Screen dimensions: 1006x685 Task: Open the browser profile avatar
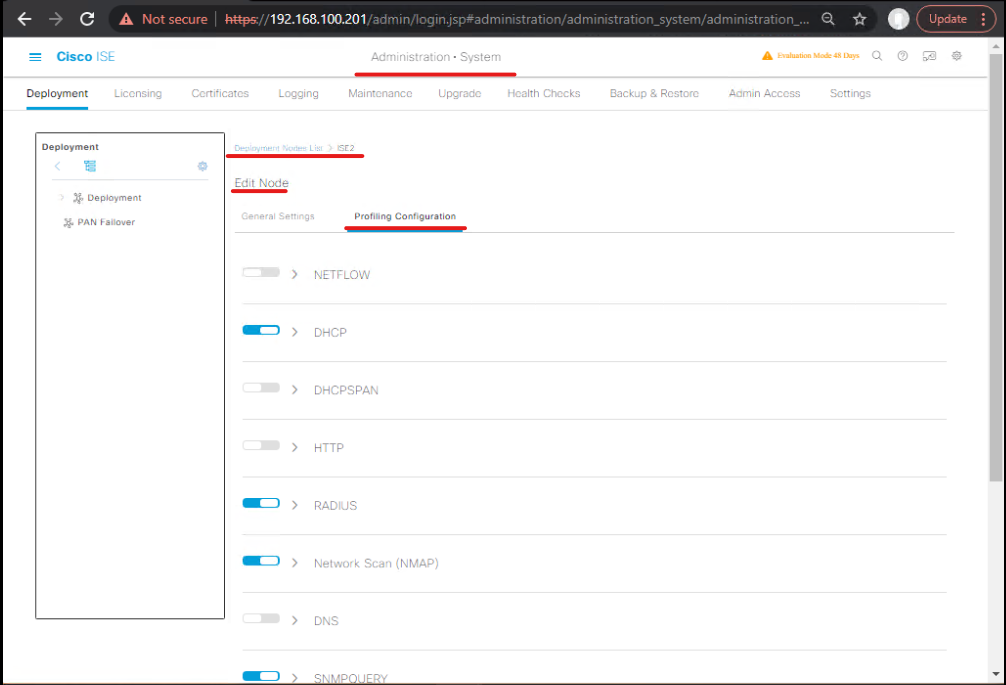898,19
